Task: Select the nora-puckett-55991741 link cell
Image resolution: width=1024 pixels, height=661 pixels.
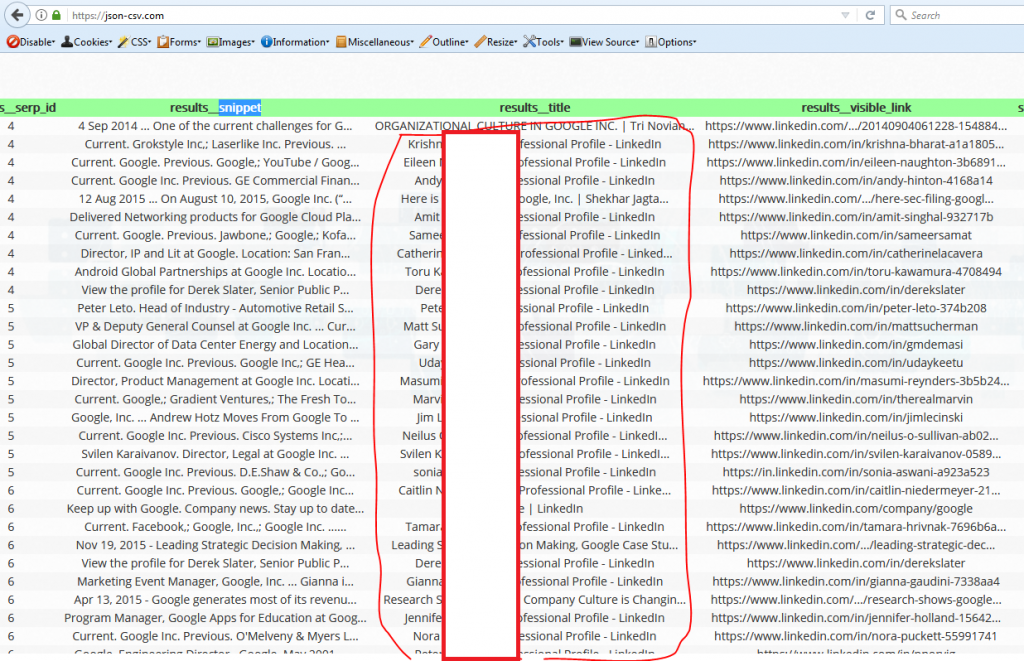Action: click(x=856, y=638)
